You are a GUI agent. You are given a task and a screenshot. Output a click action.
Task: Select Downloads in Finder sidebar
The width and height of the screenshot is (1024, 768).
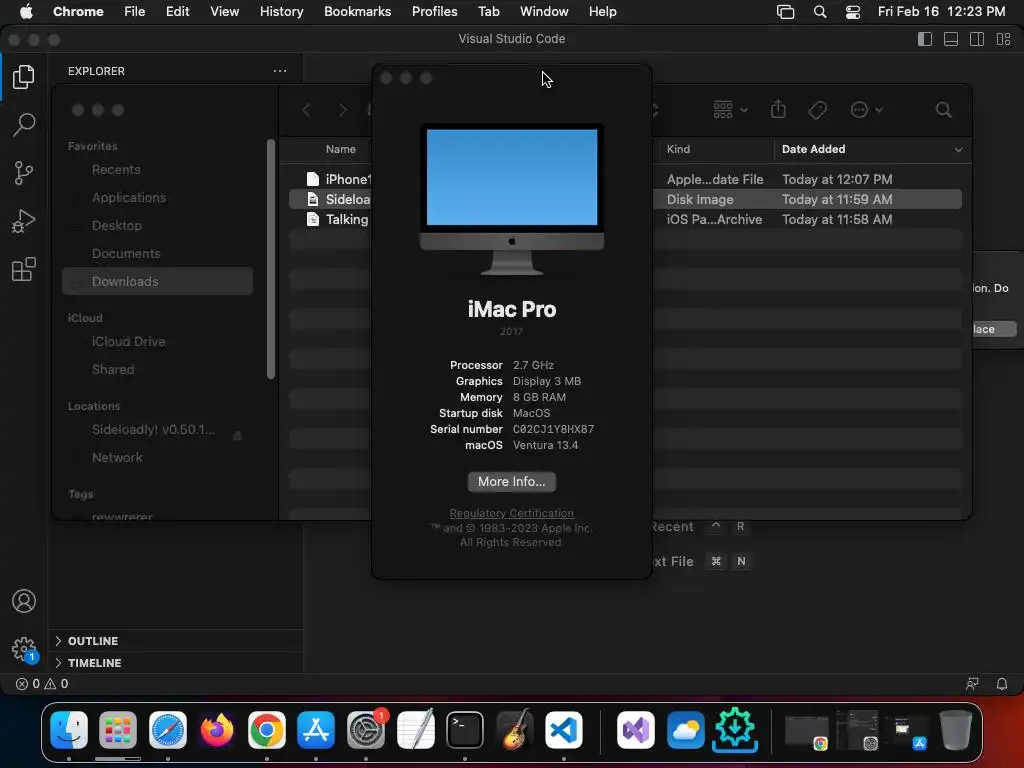(x=157, y=281)
